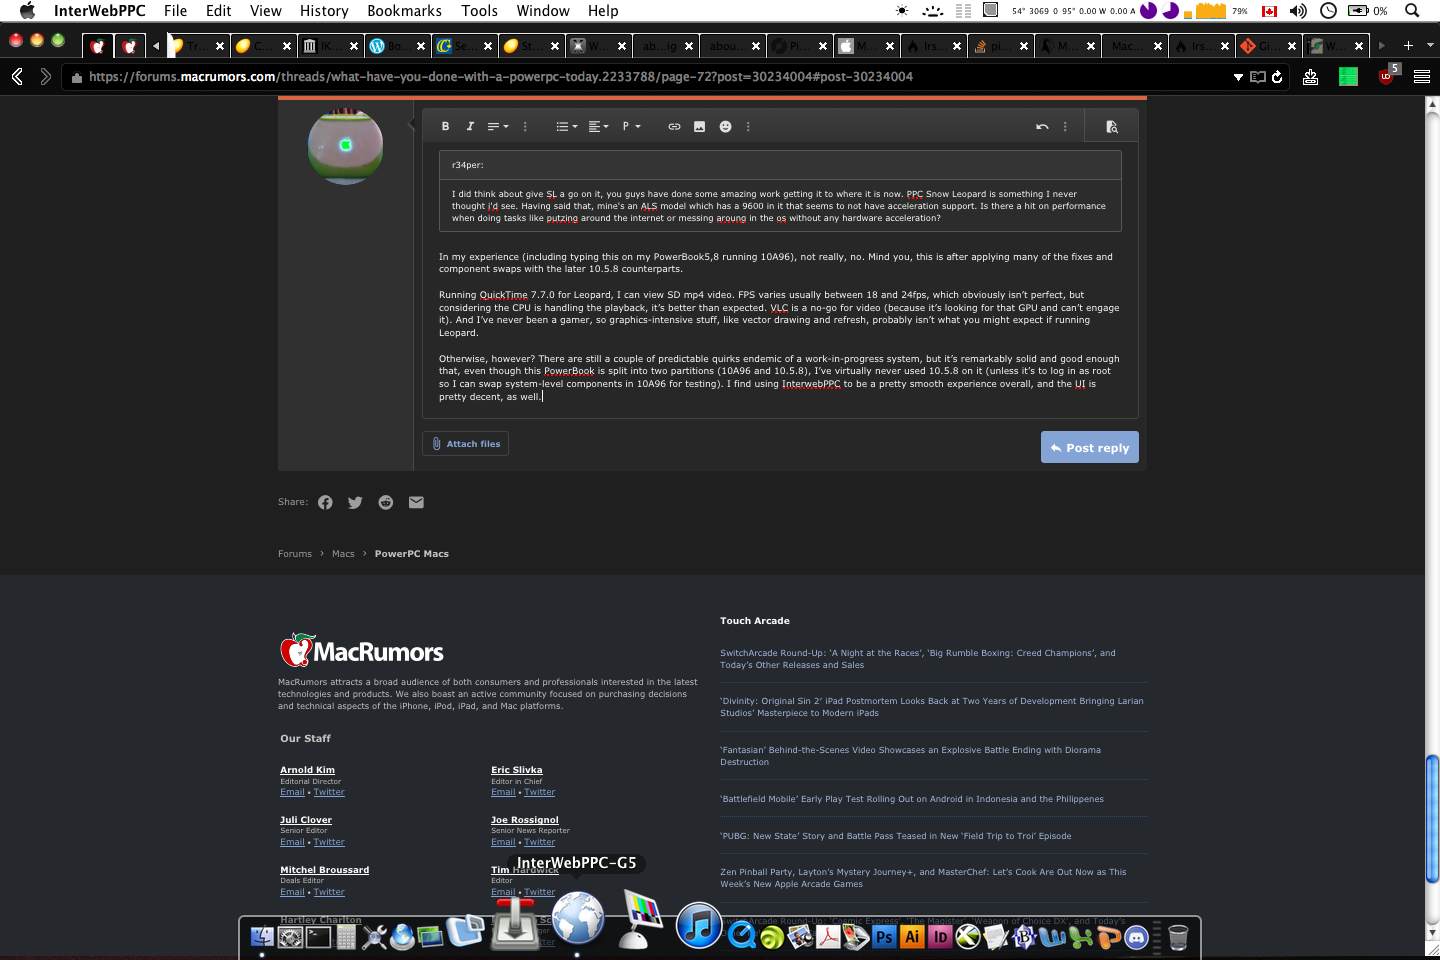Screen dimensions: 1440x960
Task: Open the Trash in the Dock
Action: coord(1178,937)
